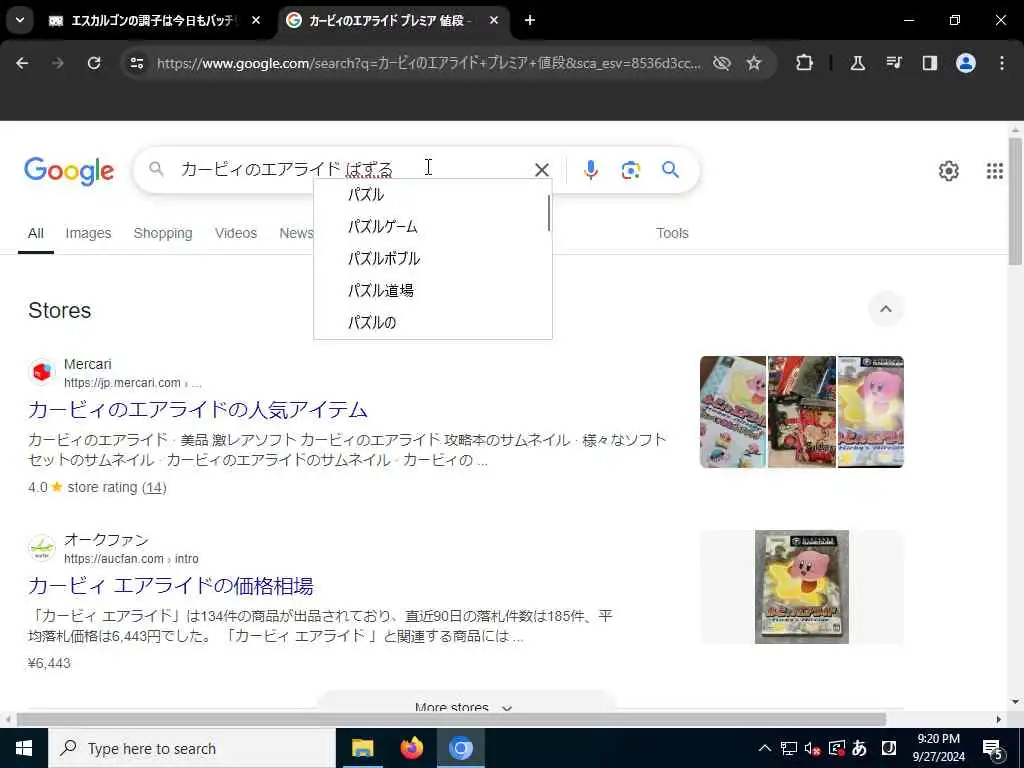1024x768 pixels.
Task: Open カービィのエアライドの人気アイテム link
Action: point(198,409)
